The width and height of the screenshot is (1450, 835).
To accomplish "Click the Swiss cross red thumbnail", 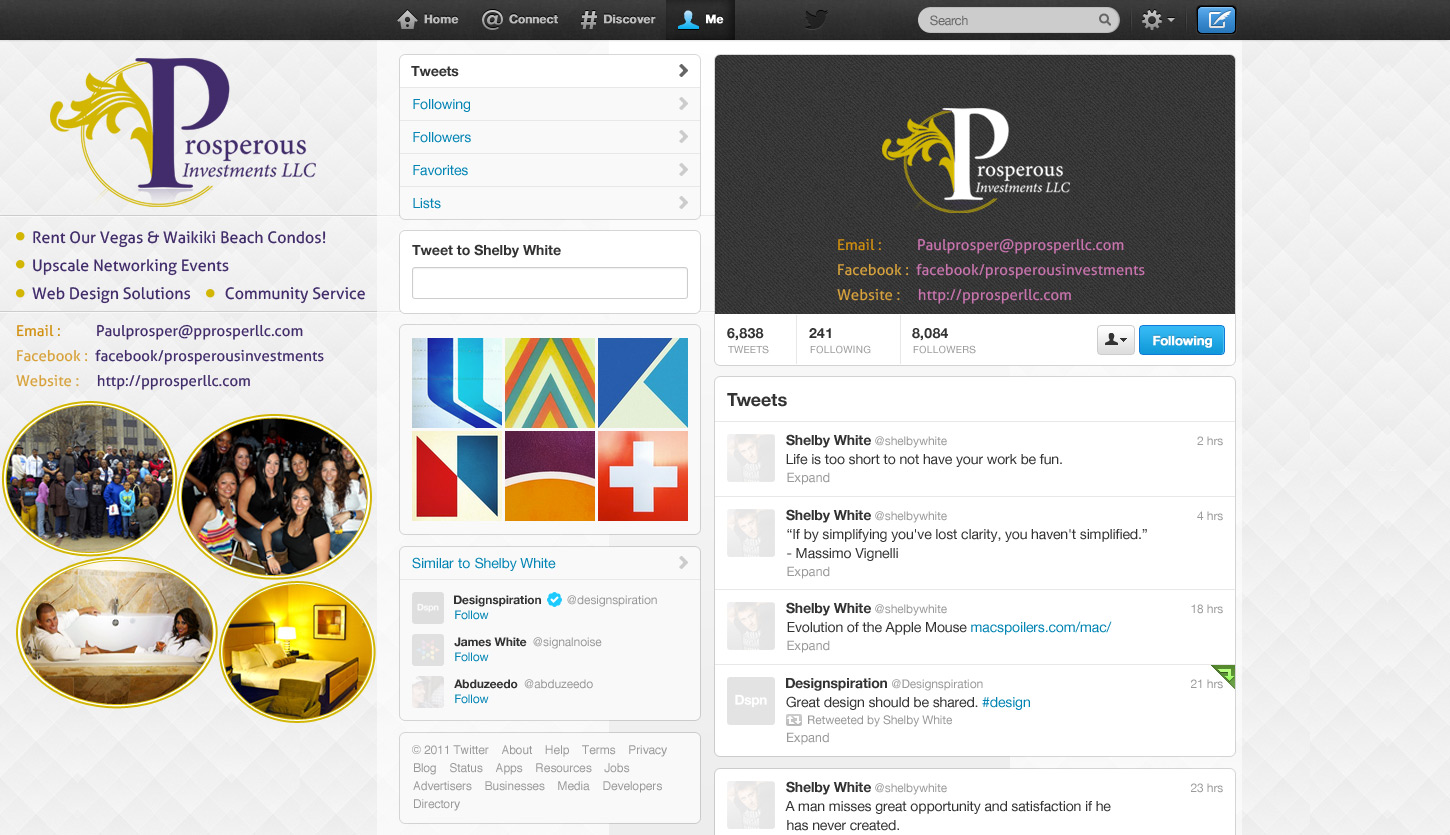I will [642, 476].
